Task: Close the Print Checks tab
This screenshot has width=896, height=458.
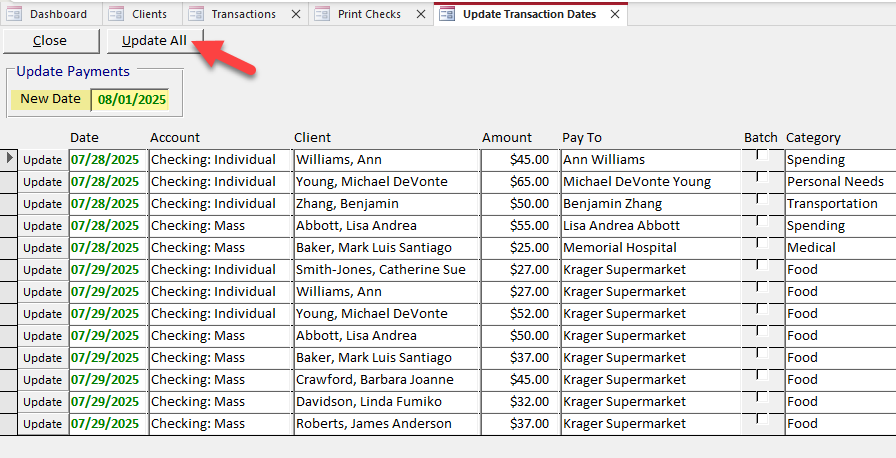Action: 420,15
